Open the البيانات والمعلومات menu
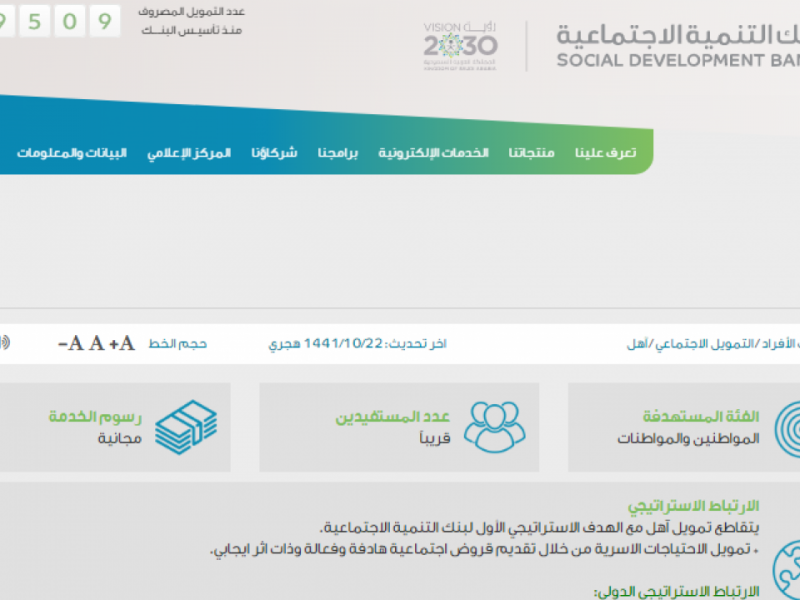 point(71,153)
